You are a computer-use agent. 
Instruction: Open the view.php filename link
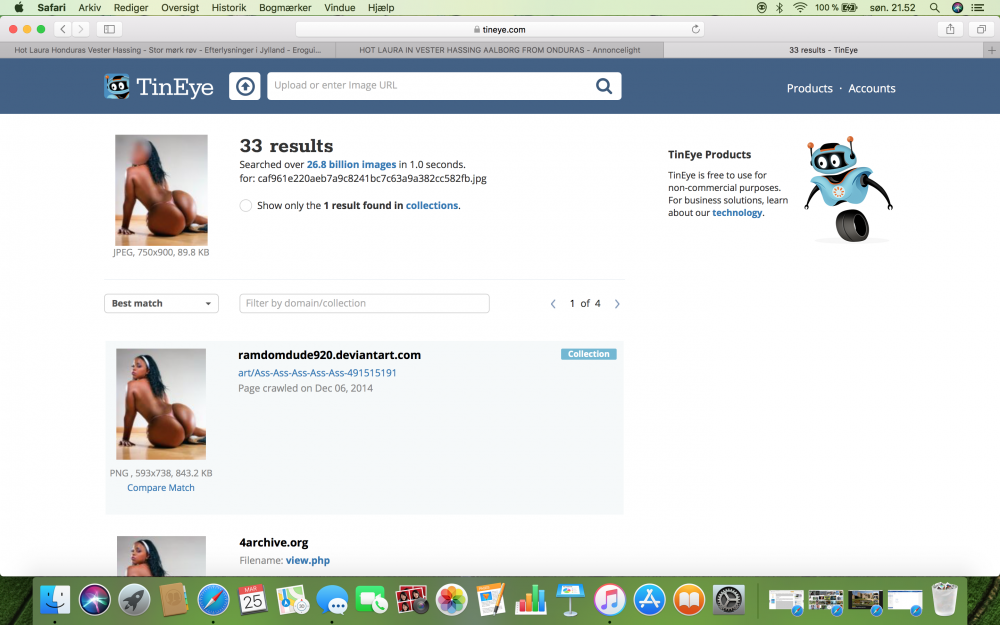(307, 561)
